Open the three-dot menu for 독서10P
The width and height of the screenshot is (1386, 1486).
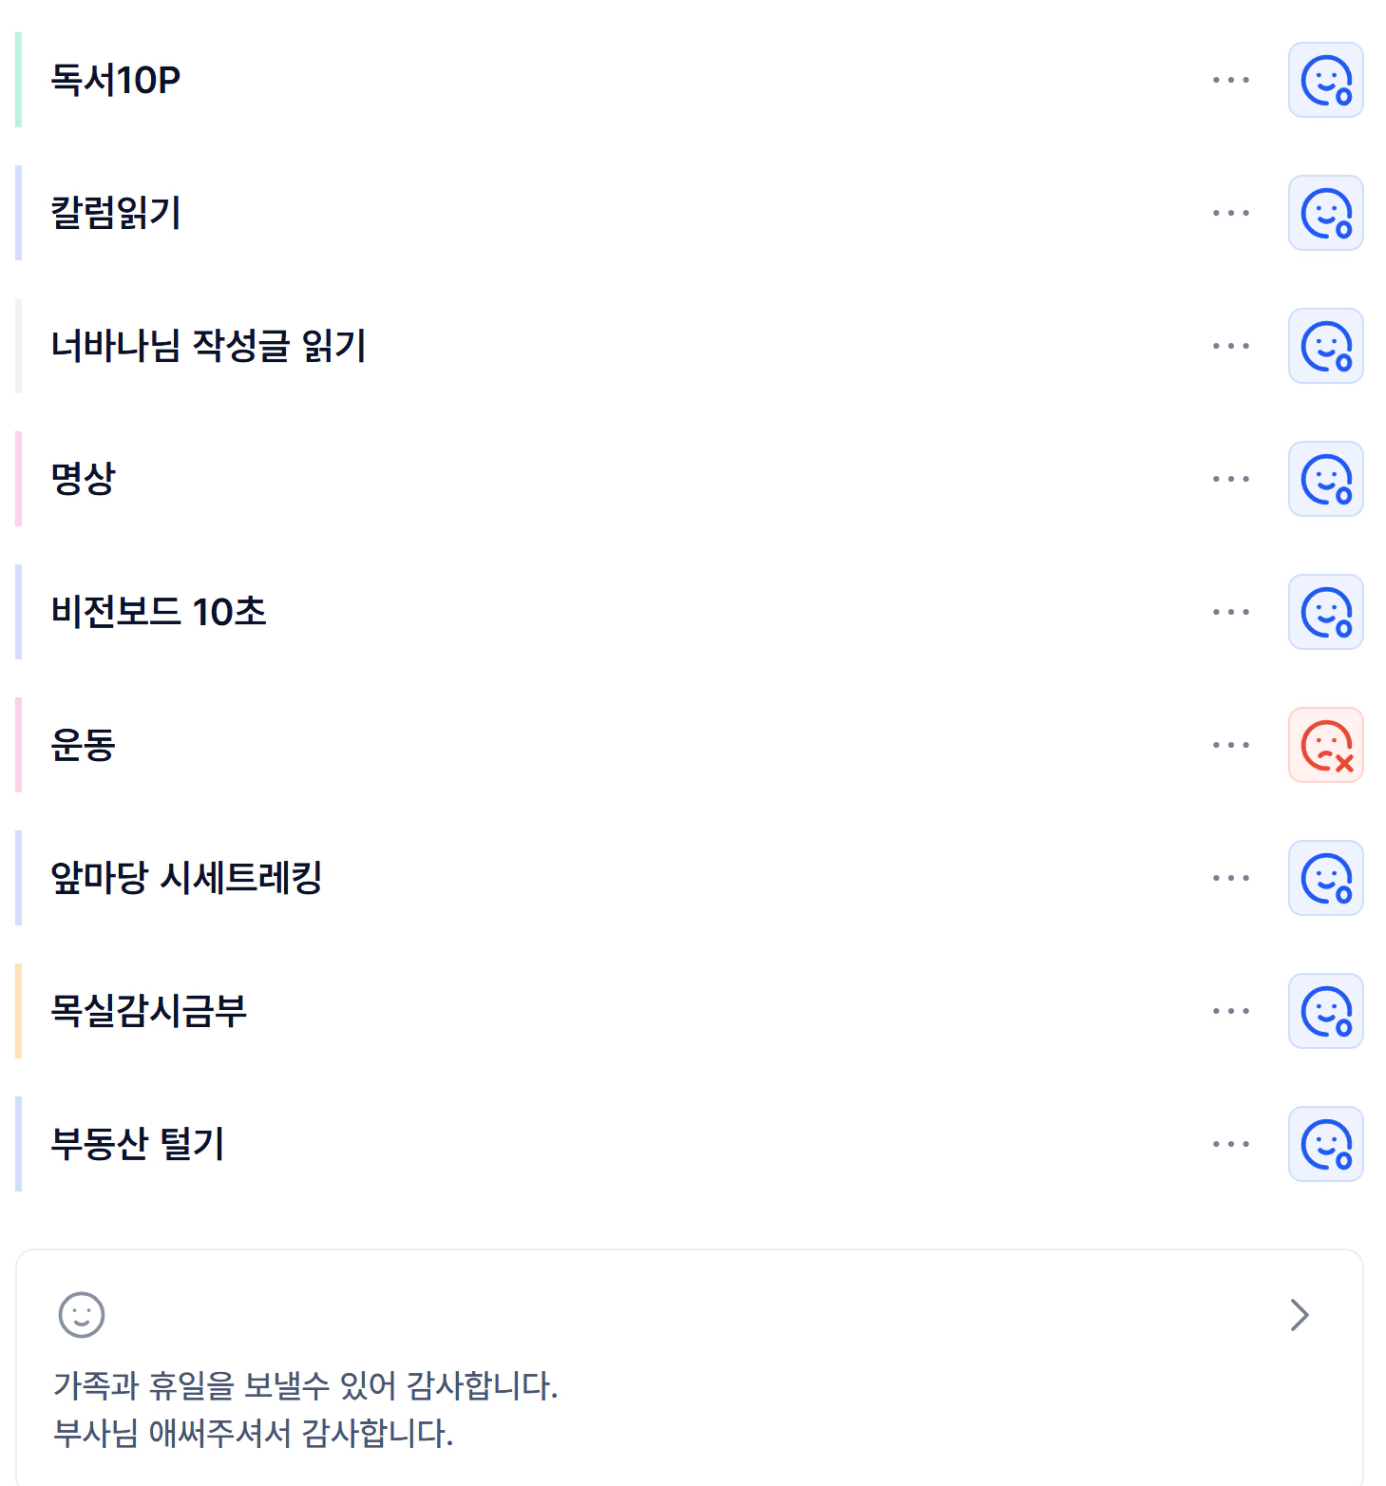pyautogui.click(x=1230, y=80)
